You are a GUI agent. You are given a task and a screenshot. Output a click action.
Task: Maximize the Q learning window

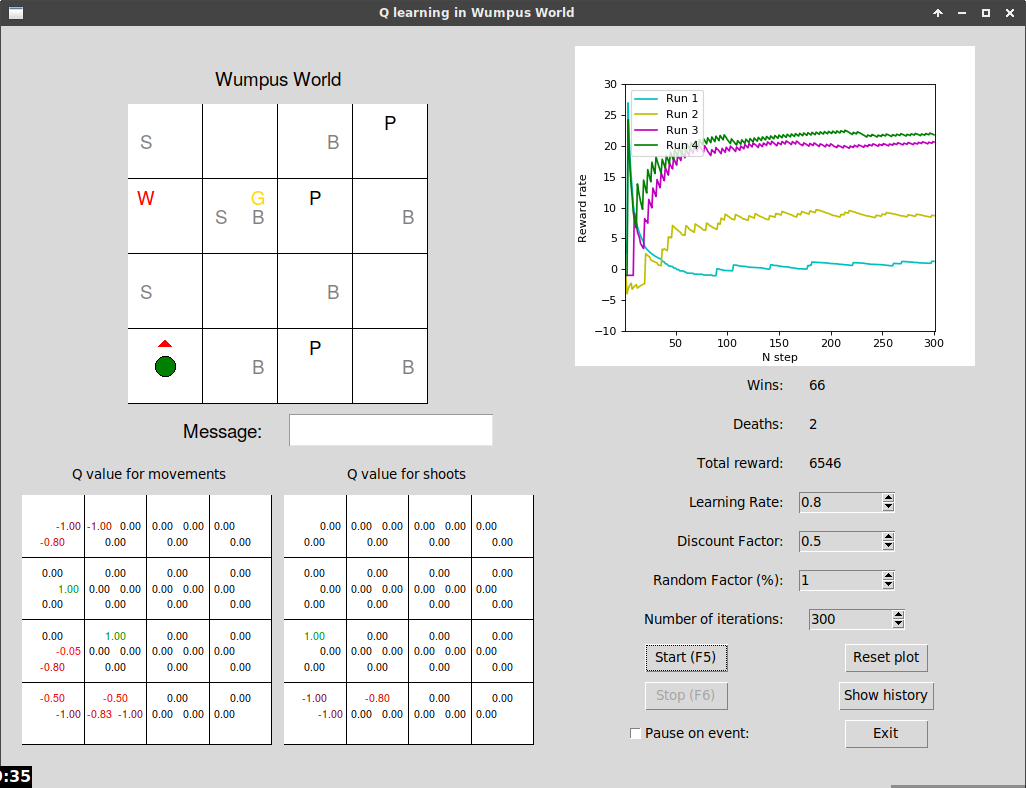(985, 12)
